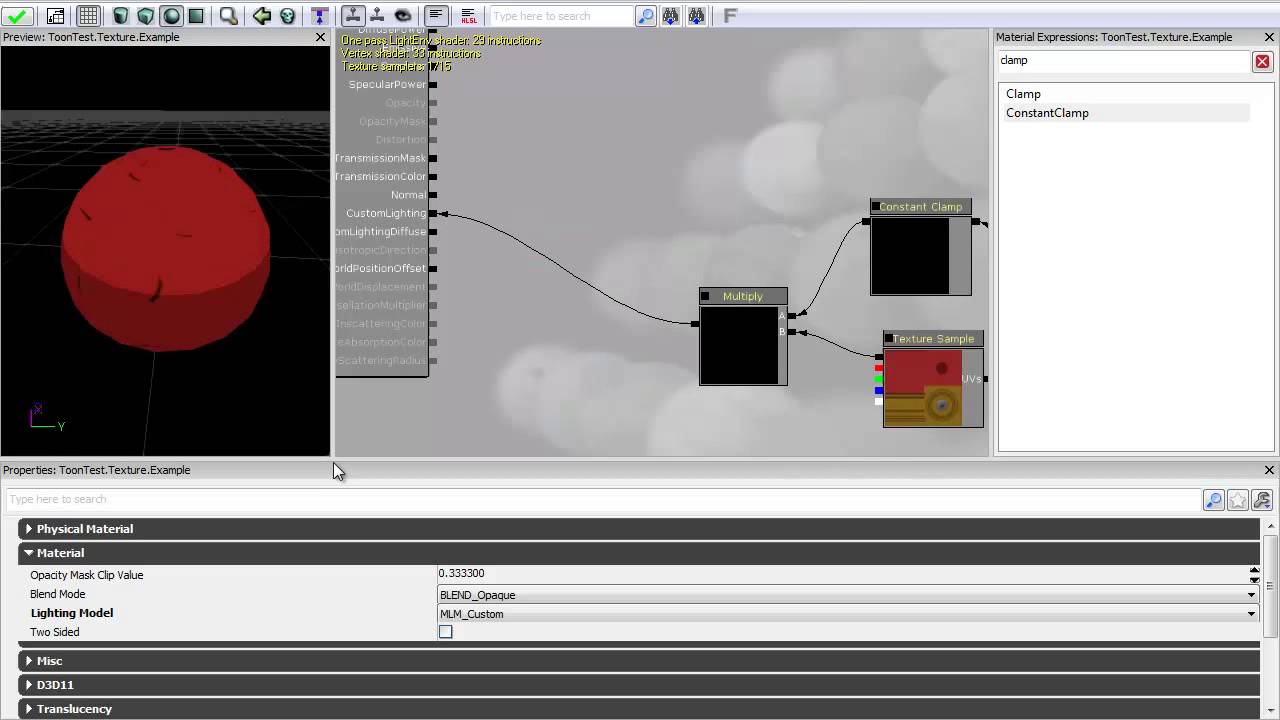Select cylinder preview mesh
Viewport: 1280px width, 720px height.
121,16
